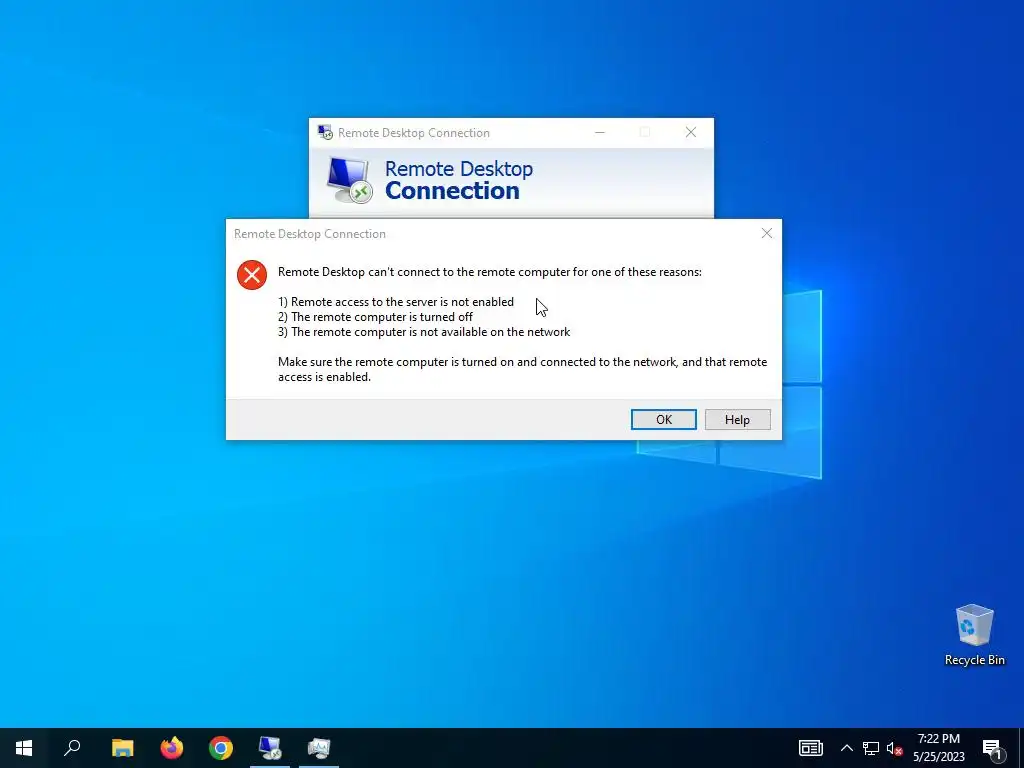Click the error dialog's title bar text
Screen dimensions: 1024x768
tap(310, 234)
